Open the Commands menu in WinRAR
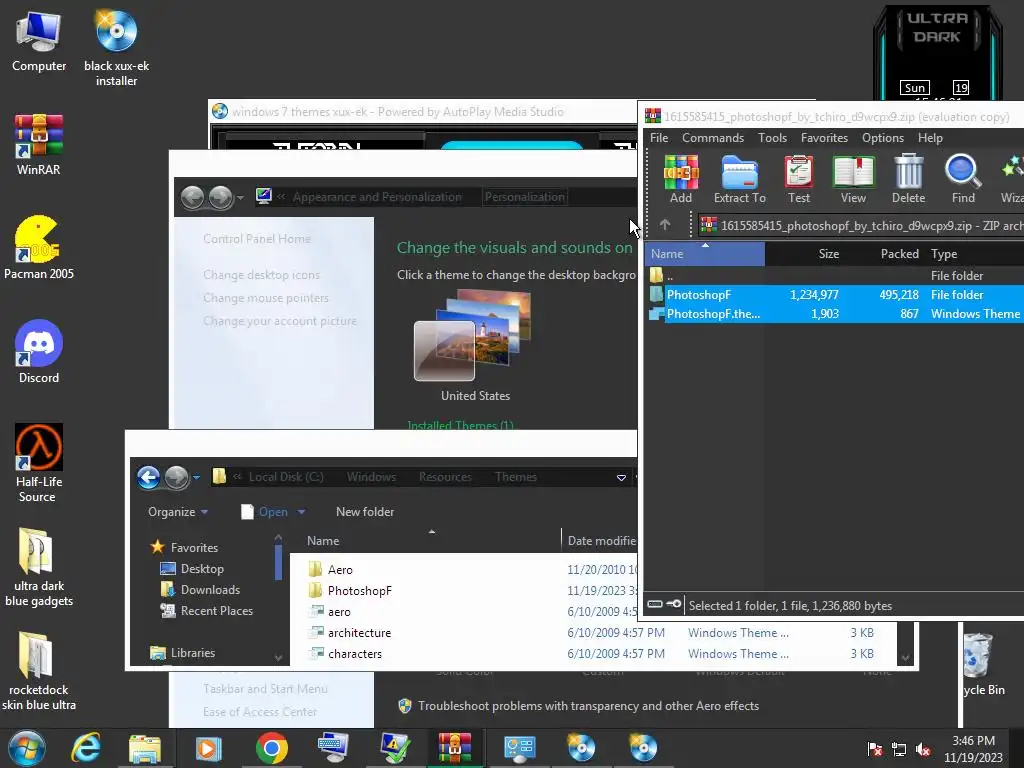Screen dimensions: 1024x768 click(712, 138)
